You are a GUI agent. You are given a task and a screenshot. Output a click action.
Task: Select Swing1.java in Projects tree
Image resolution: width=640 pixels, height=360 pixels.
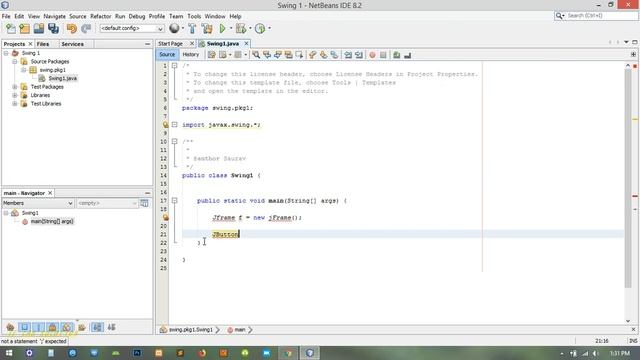coord(62,78)
